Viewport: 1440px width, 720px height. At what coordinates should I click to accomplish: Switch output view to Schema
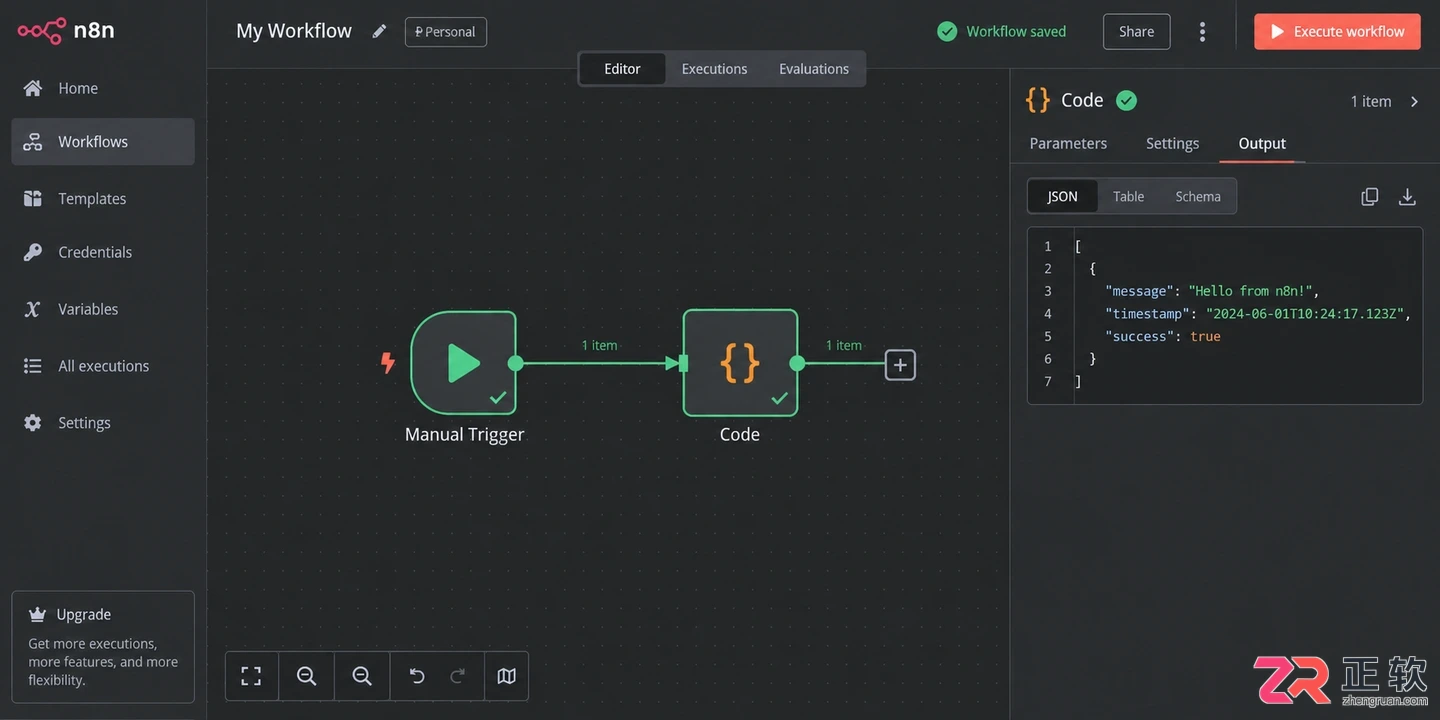[x=1198, y=196]
